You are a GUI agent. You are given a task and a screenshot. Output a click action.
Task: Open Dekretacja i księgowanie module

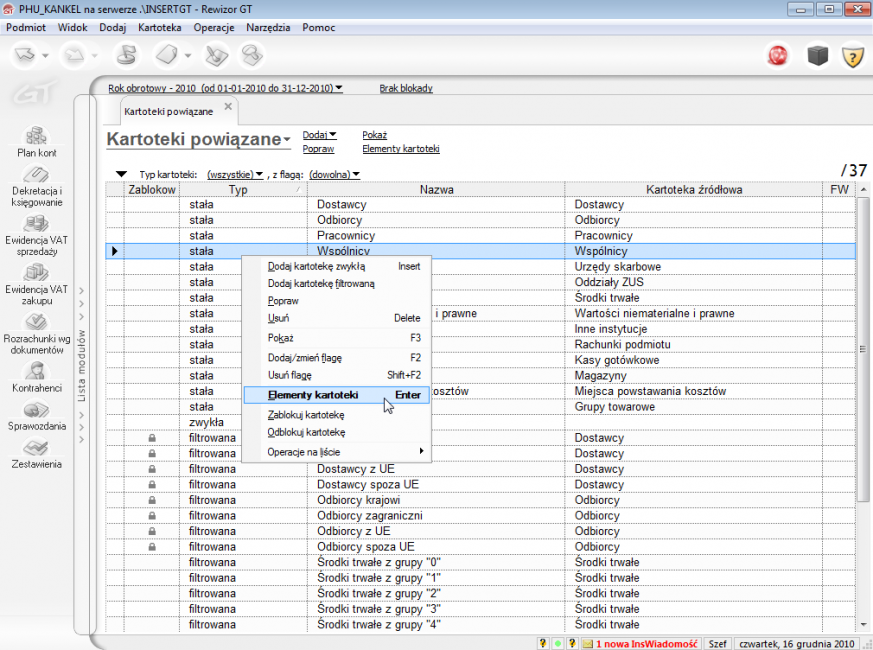coord(37,176)
